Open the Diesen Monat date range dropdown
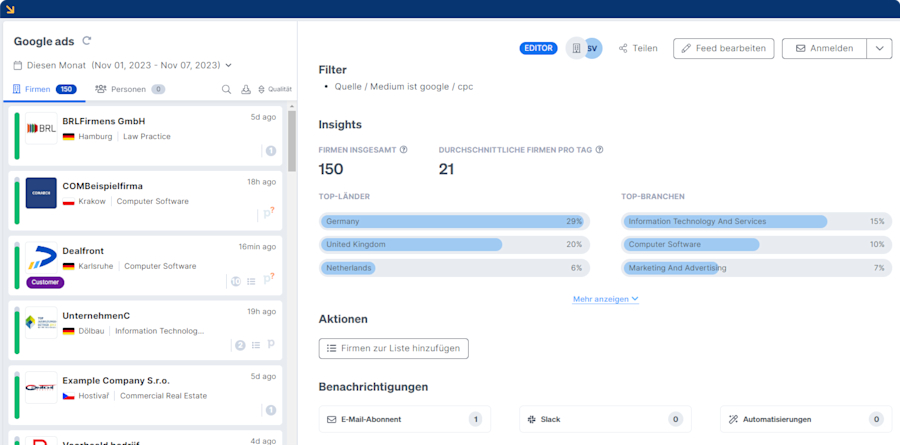 point(228,65)
